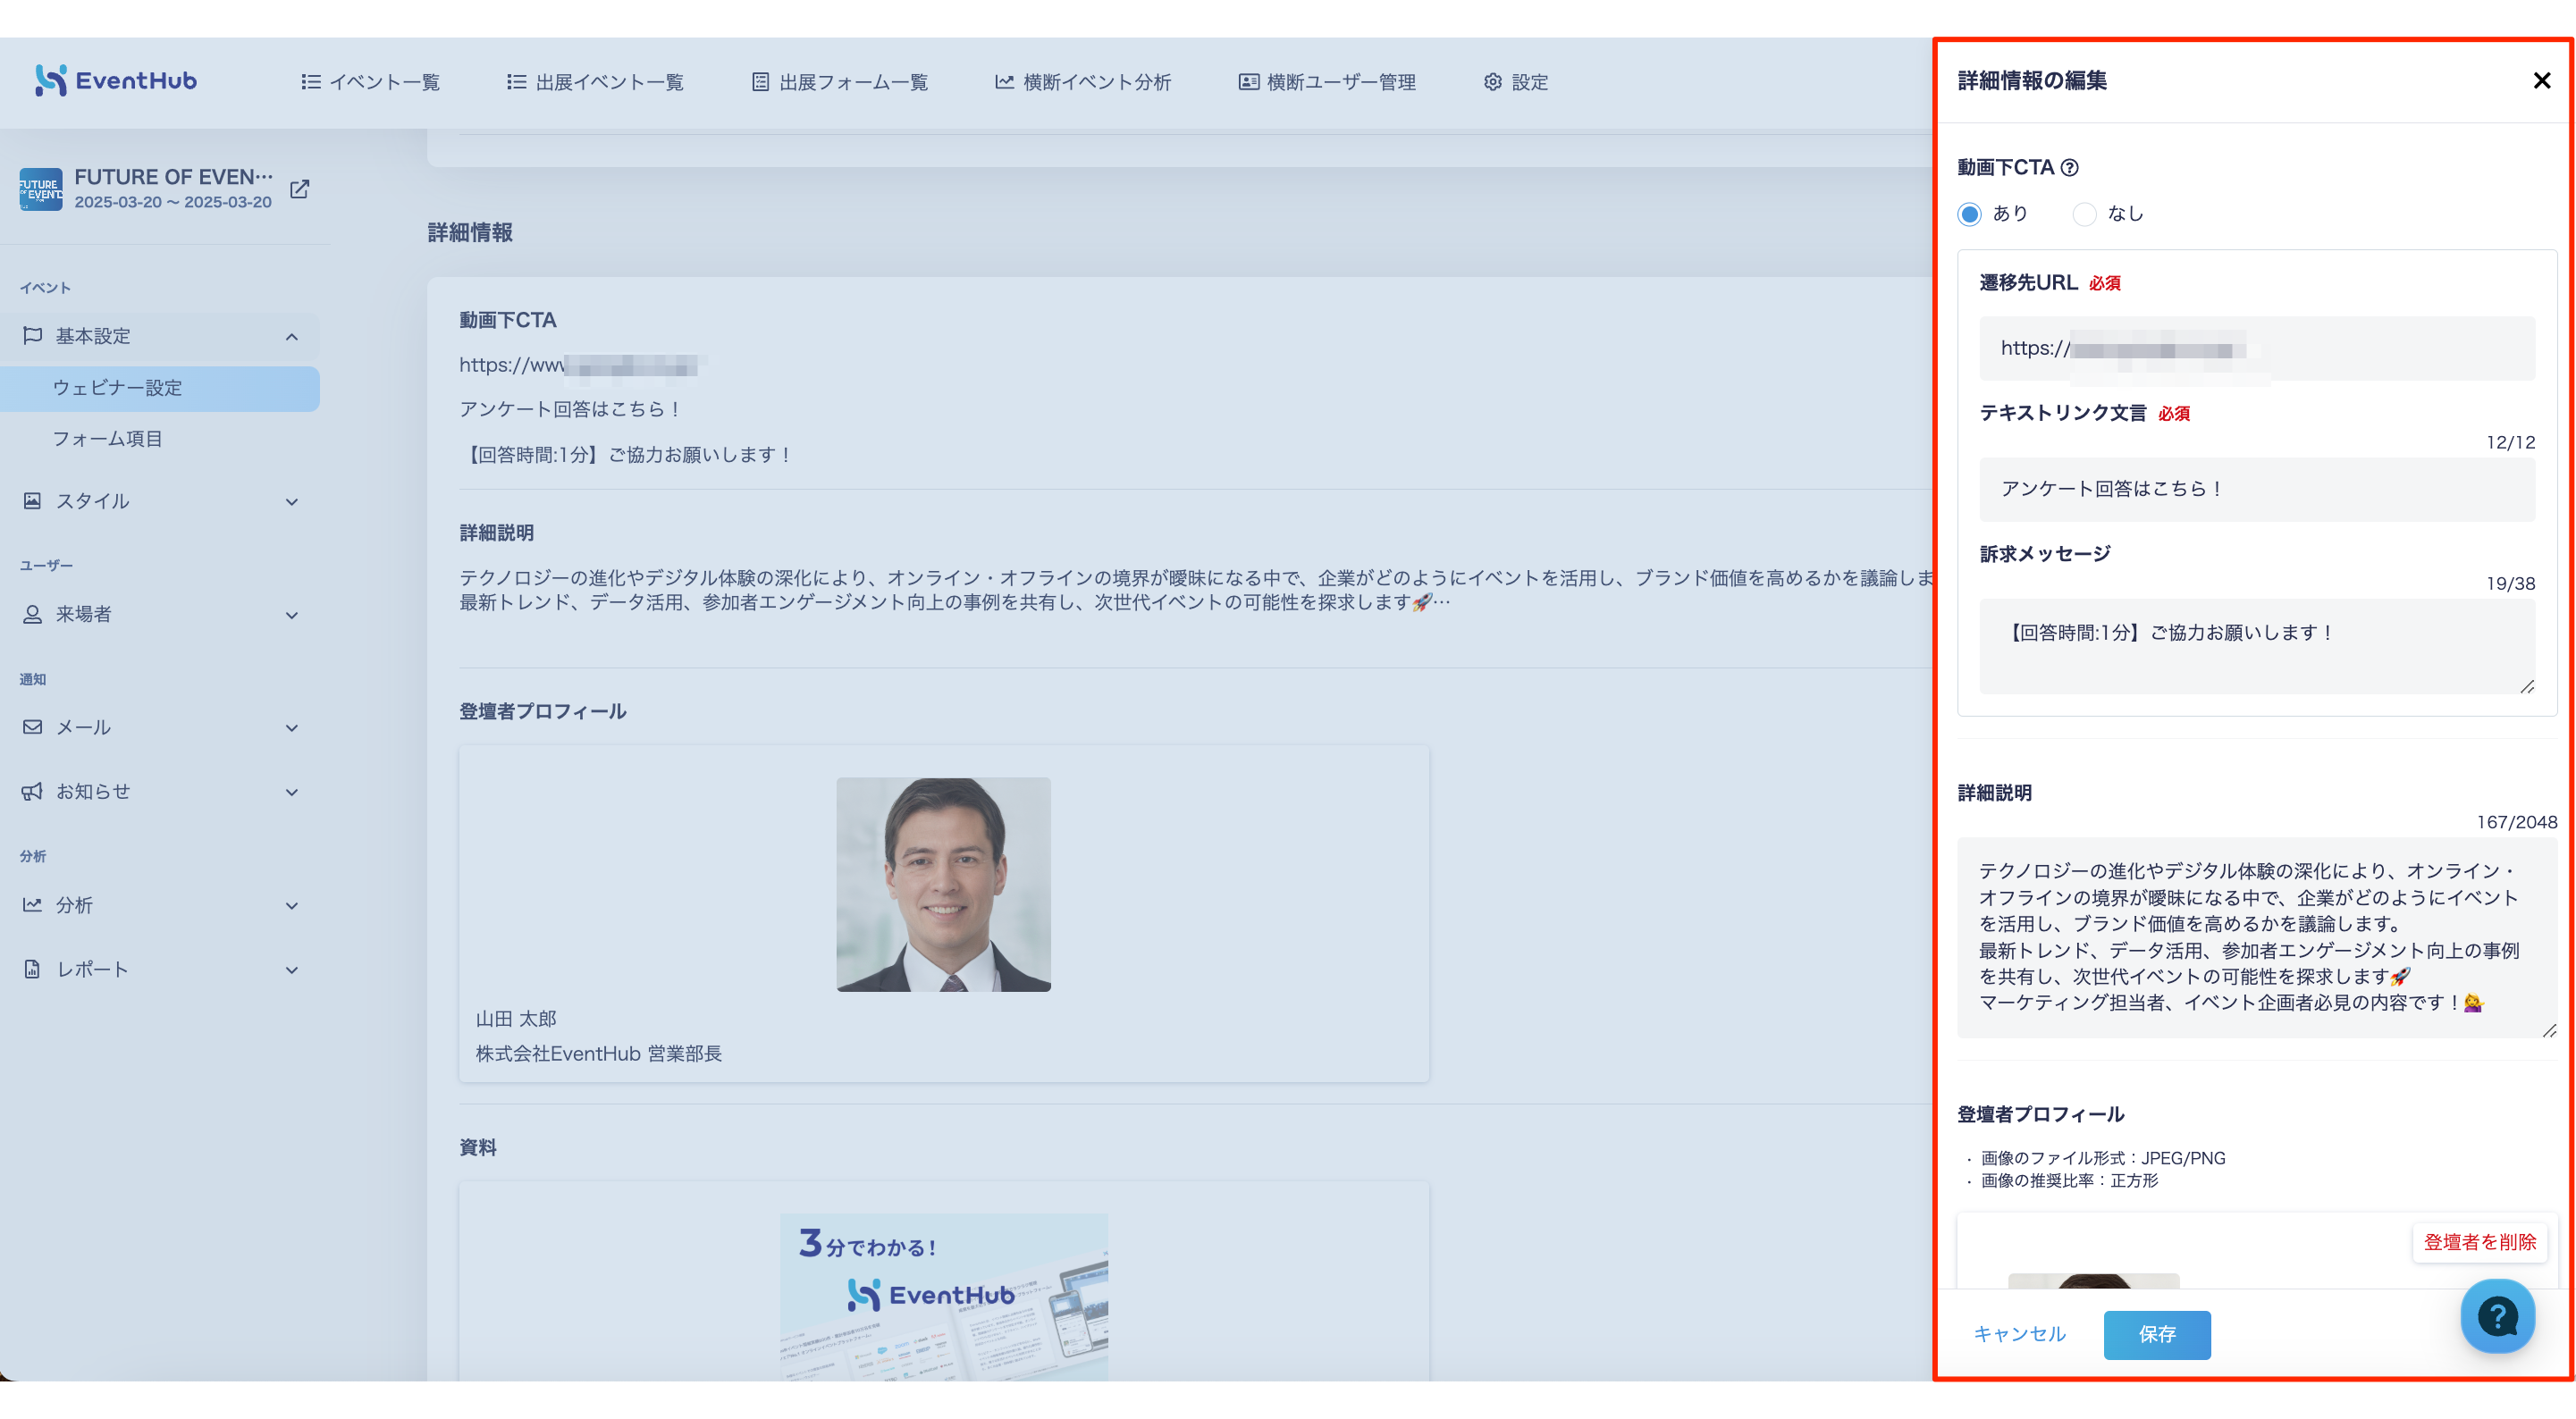Open the 出展フォーム一覧 menu
Image resolution: width=2576 pixels, height=1419 pixels.
pos(840,82)
